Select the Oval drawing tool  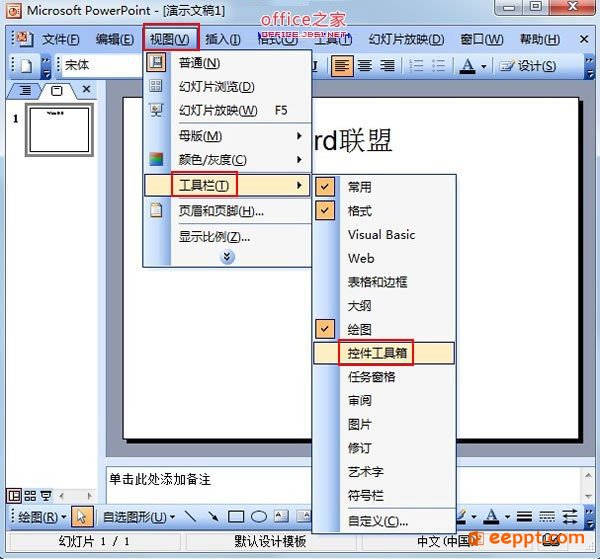tap(259, 517)
